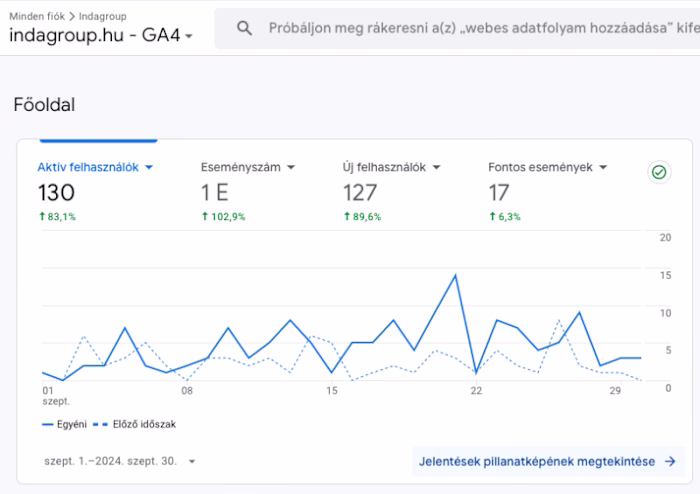Click the chart peak before the 22 mark
The height and width of the screenshot is (494, 700).
click(455, 275)
